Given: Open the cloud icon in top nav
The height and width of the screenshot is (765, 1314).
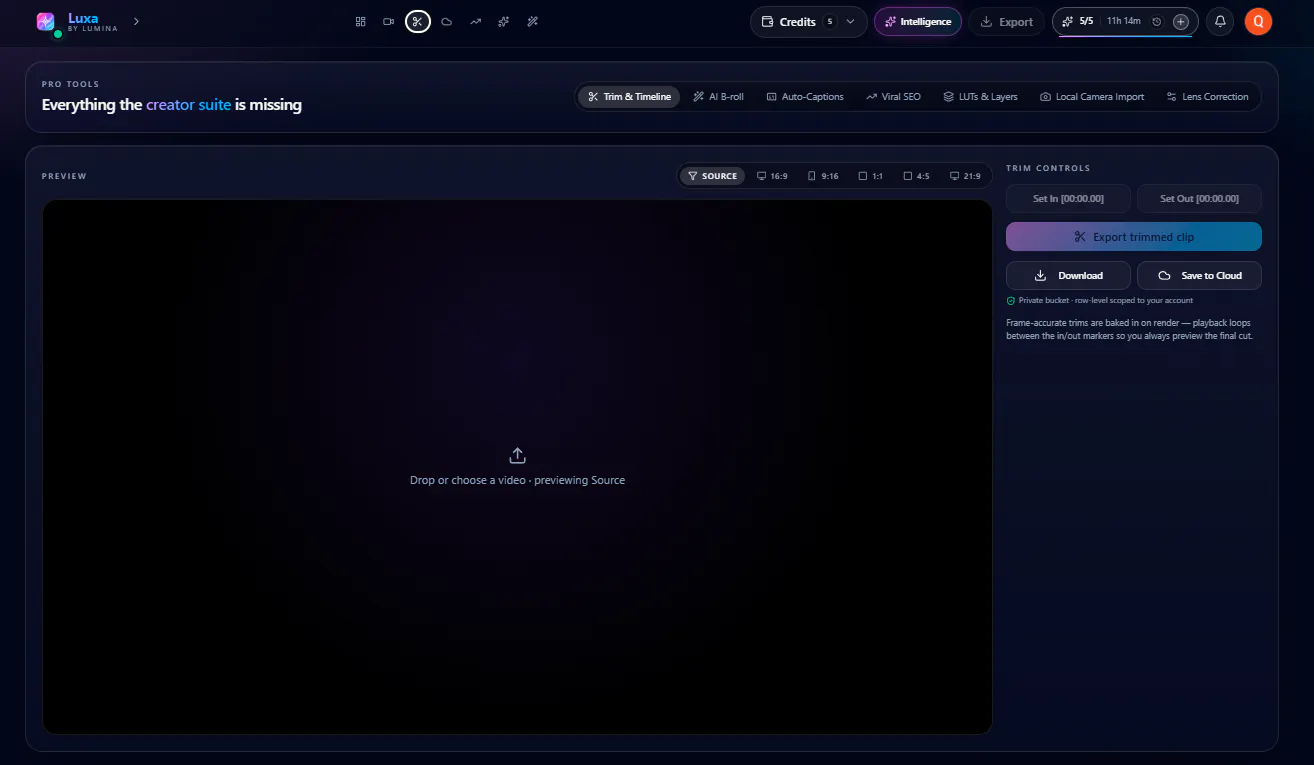Looking at the screenshot, I should (447, 21).
